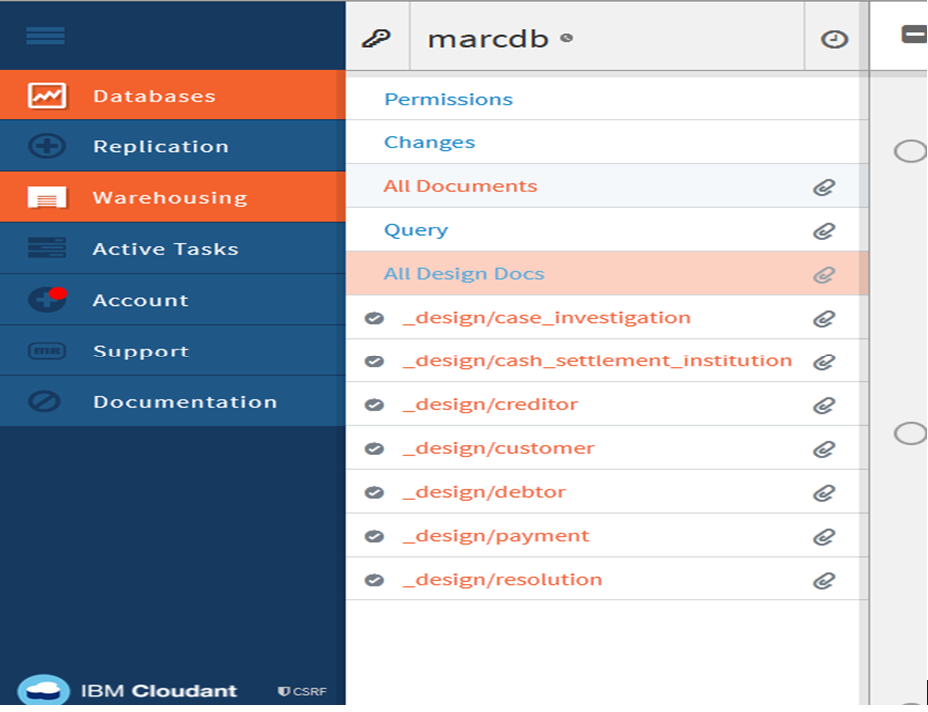The image size is (928, 712).
Task: Click the hamburger menu icon
Action: 45,36
